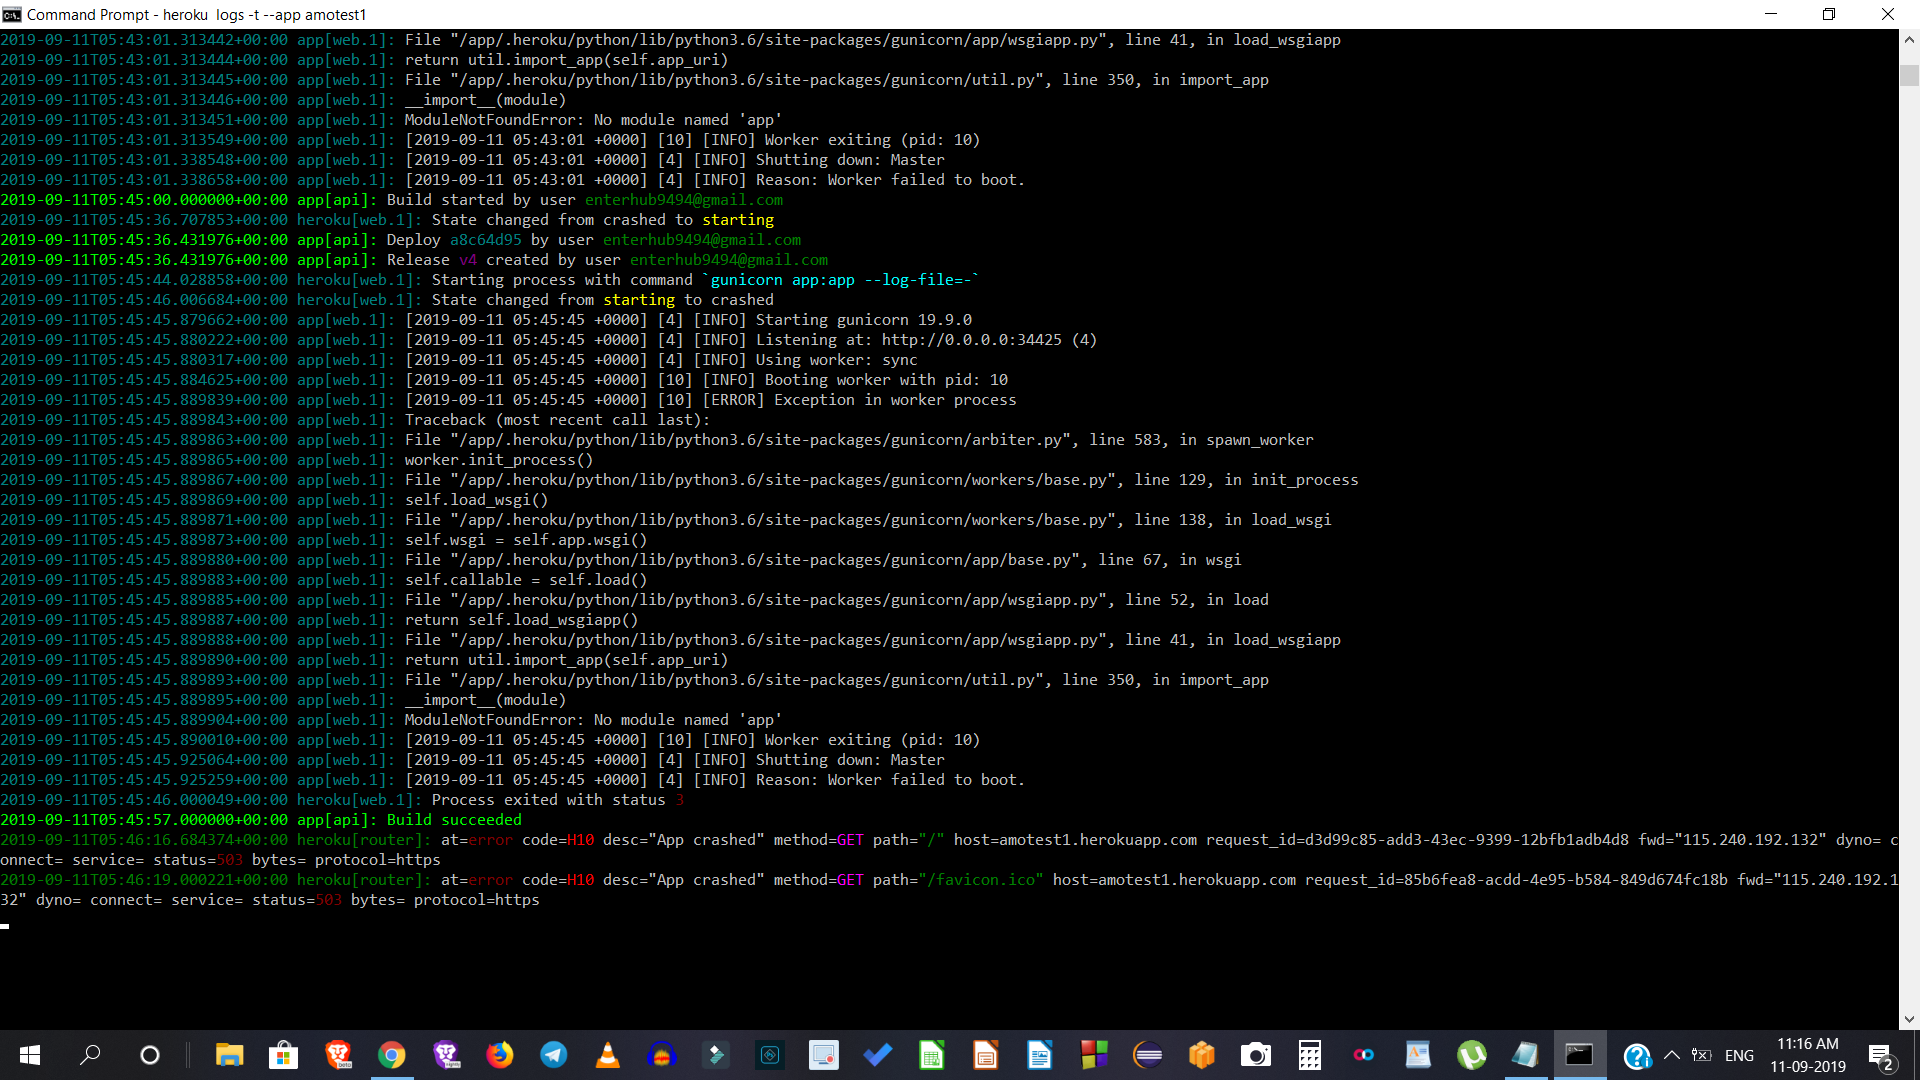Show hidden system tray icons

pos(1672,1055)
